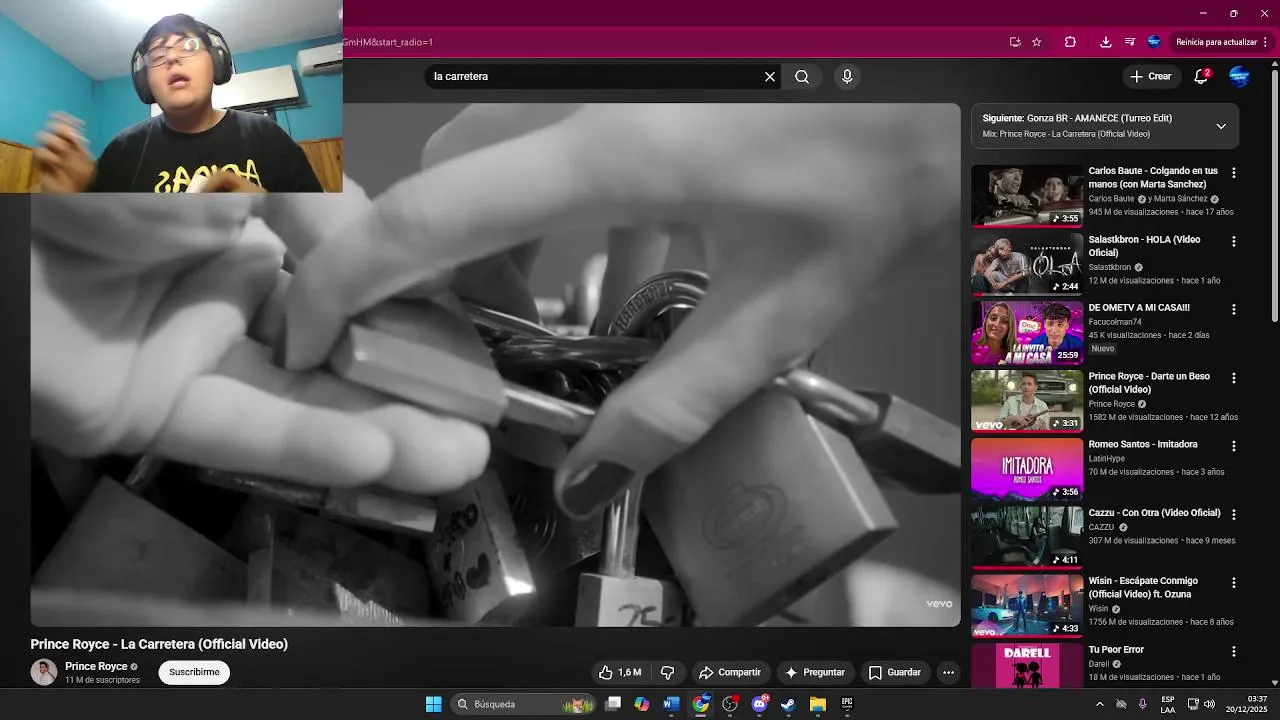
Task: Open the Prince Royce channel avatar
Action: 44,672
